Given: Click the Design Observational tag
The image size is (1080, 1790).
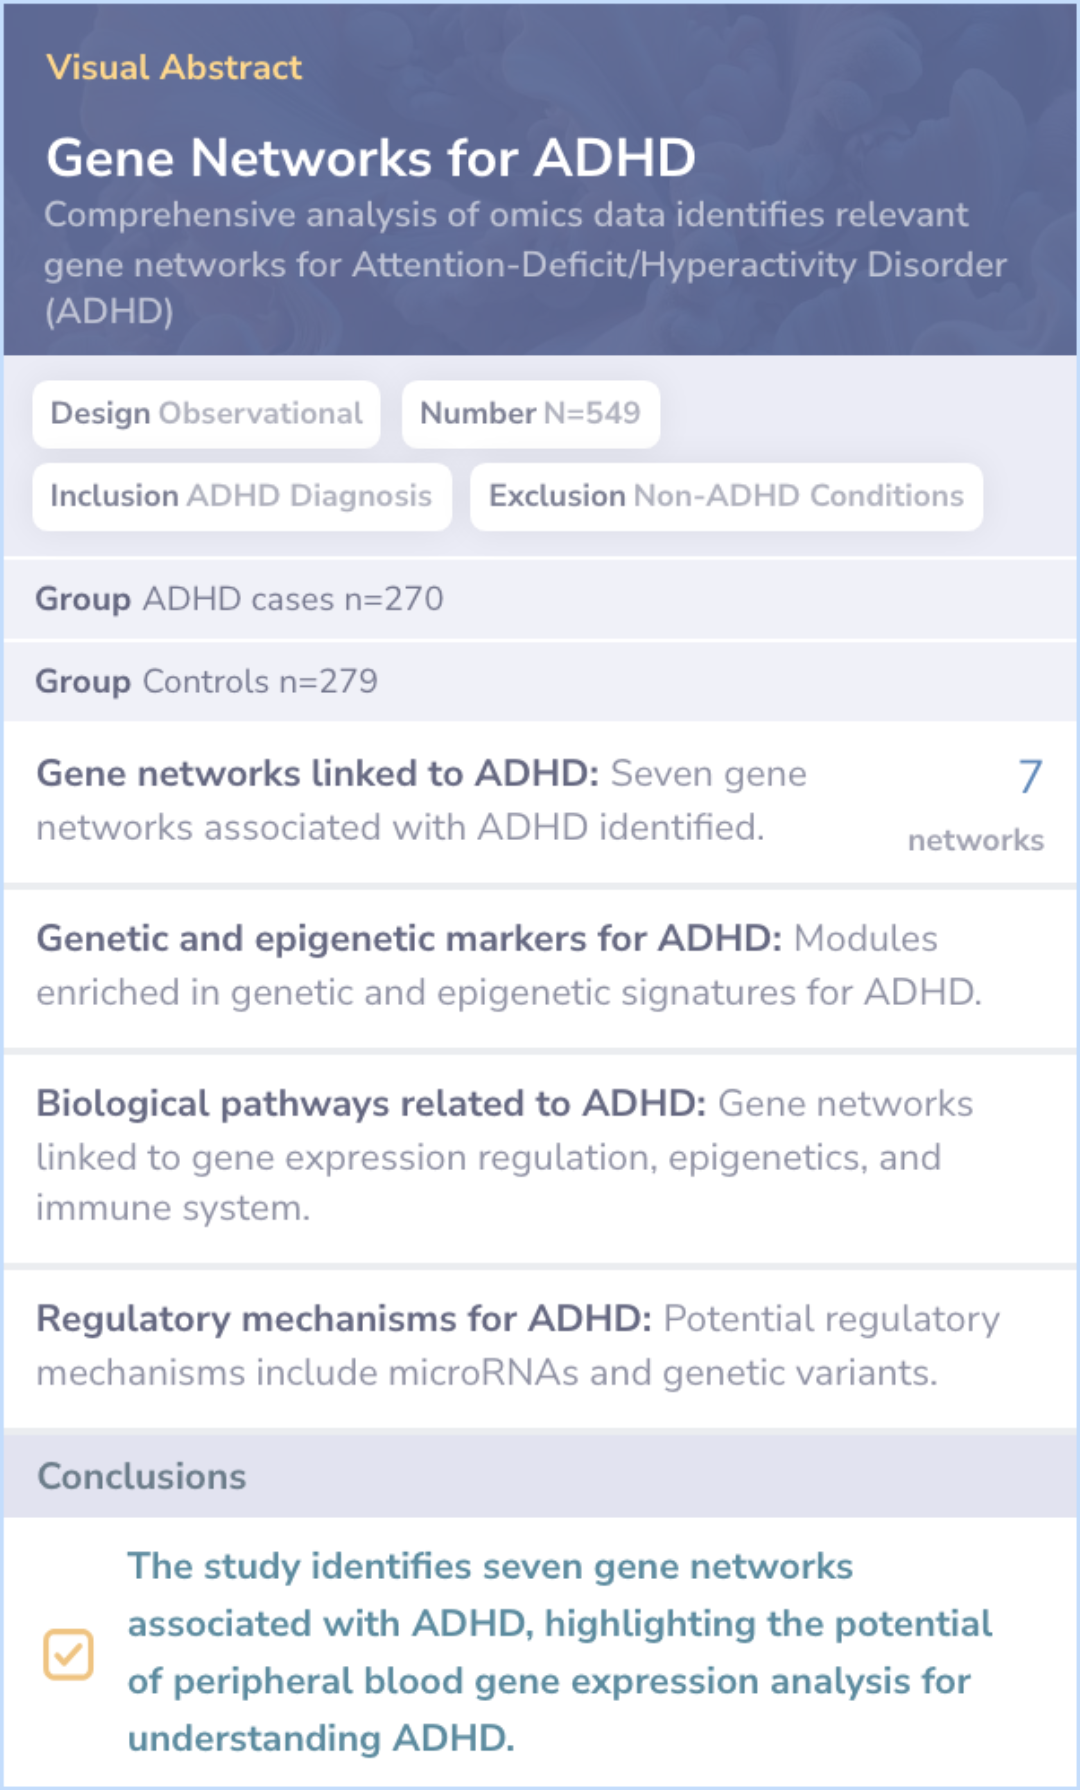Looking at the screenshot, I should (206, 414).
